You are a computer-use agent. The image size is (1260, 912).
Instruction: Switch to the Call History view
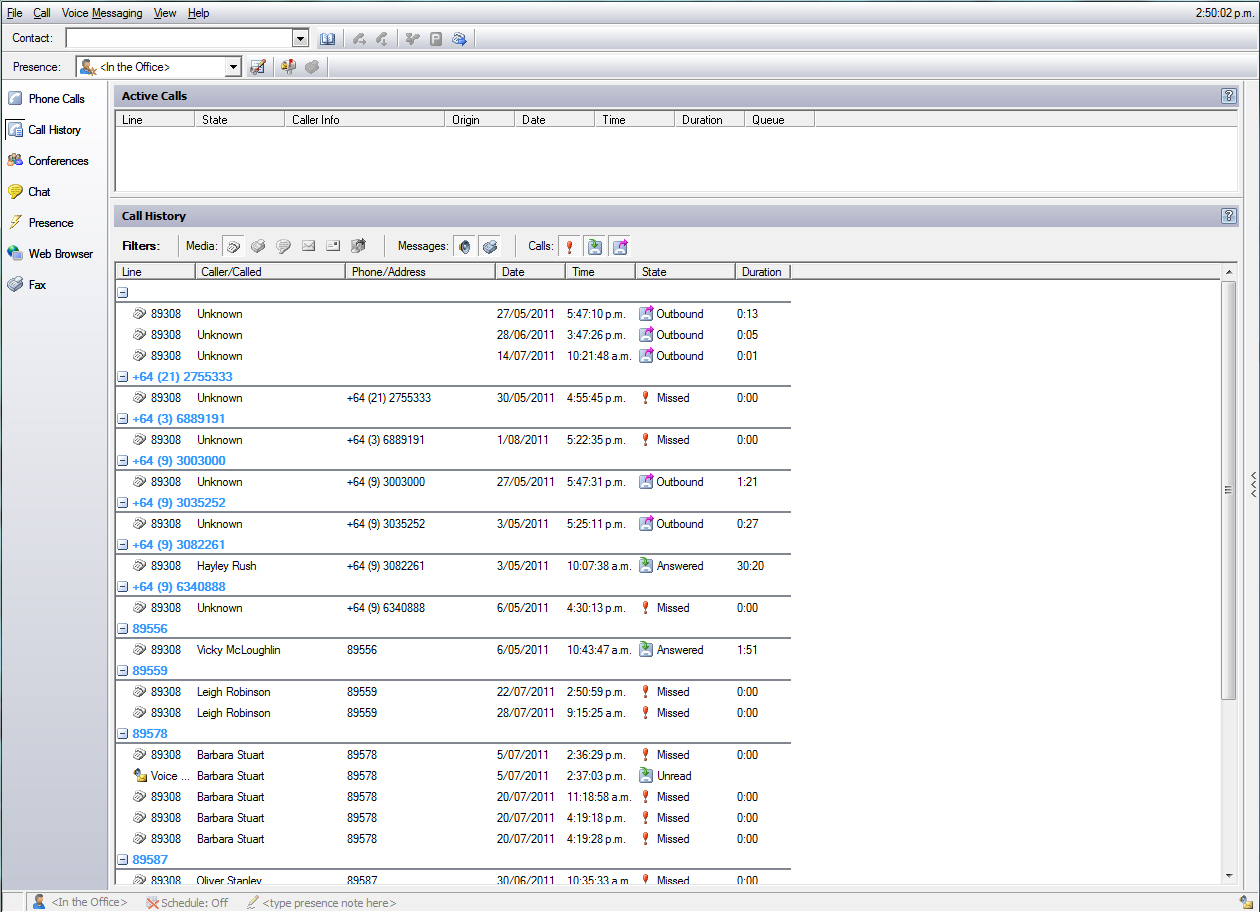pyautogui.click(x=45, y=129)
